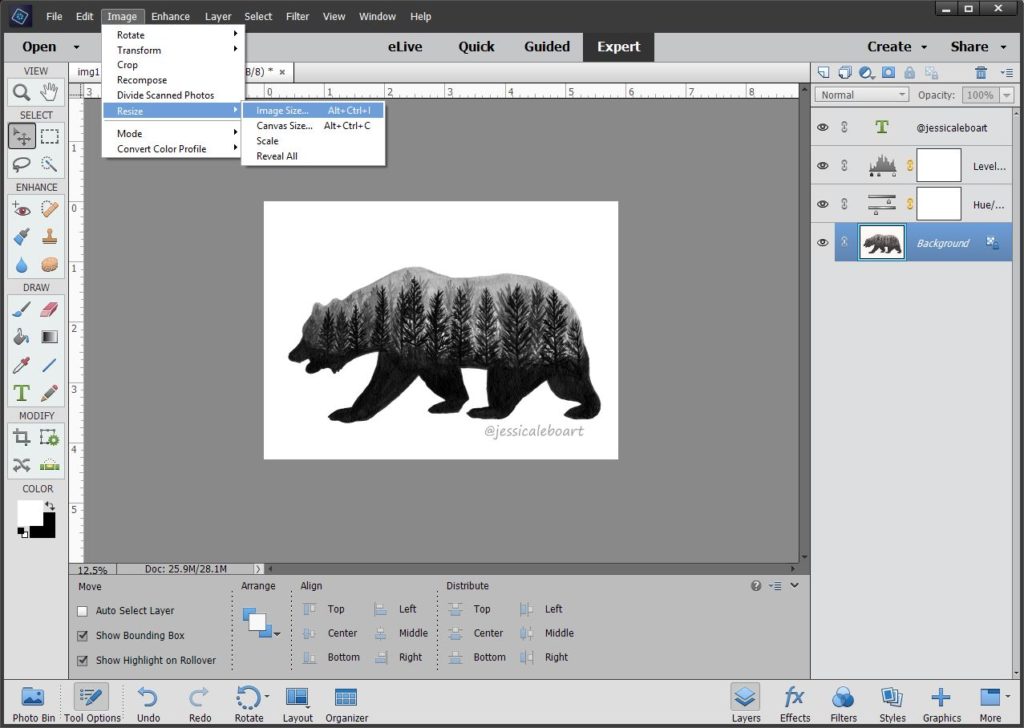
Task: Align layers to Left
Action: pos(395,609)
